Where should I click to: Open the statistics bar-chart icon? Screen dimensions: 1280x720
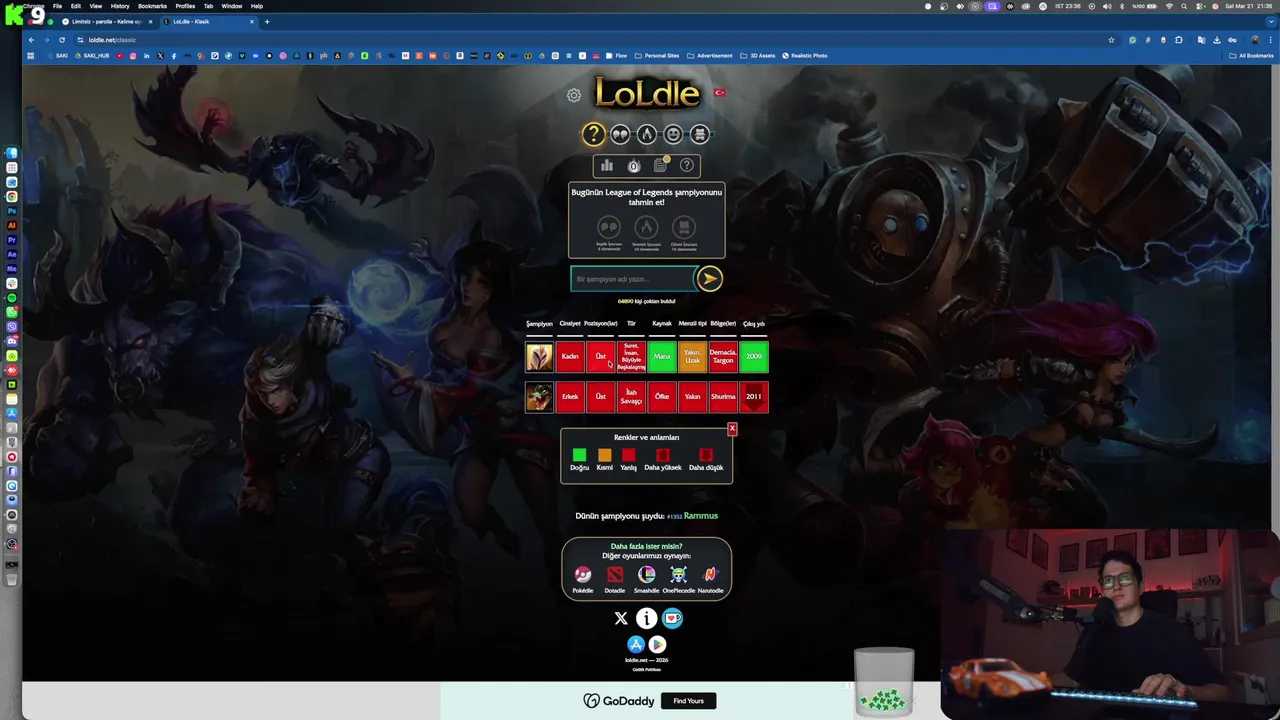(607, 166)
